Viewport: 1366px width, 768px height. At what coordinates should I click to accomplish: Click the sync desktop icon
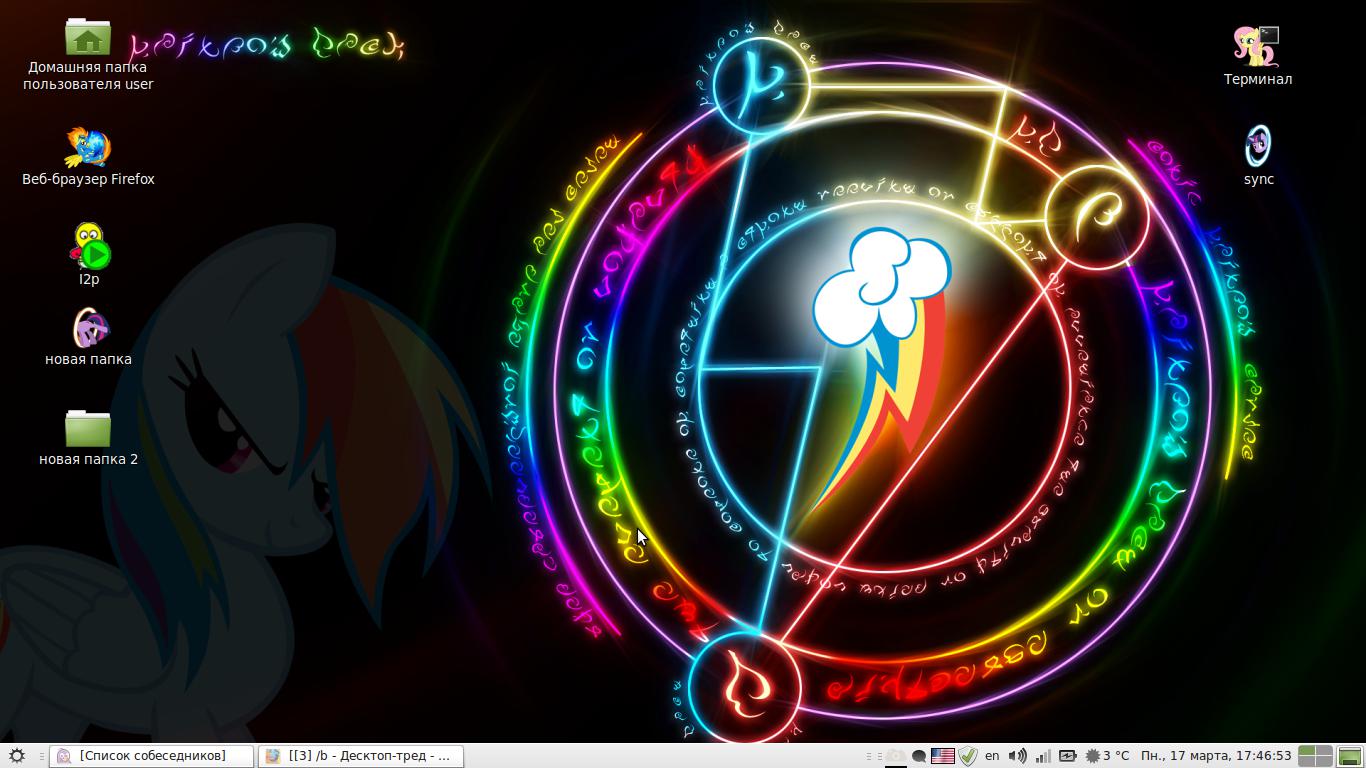[x=1258, y=146]
